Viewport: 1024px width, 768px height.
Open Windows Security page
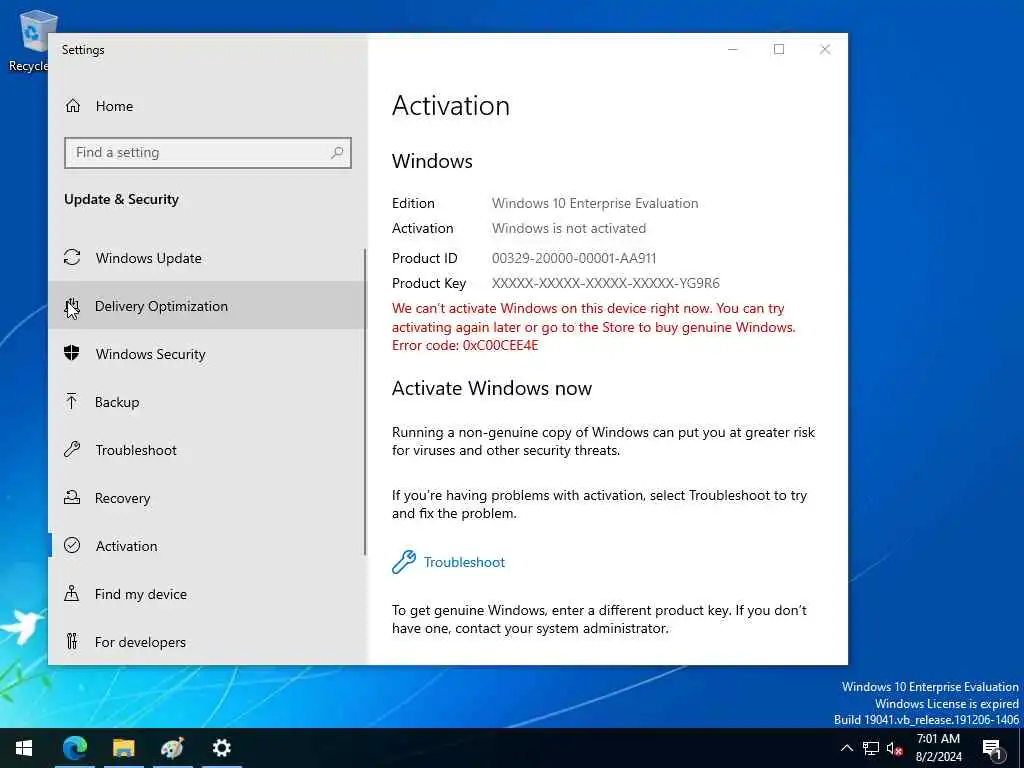pos(206,354)
